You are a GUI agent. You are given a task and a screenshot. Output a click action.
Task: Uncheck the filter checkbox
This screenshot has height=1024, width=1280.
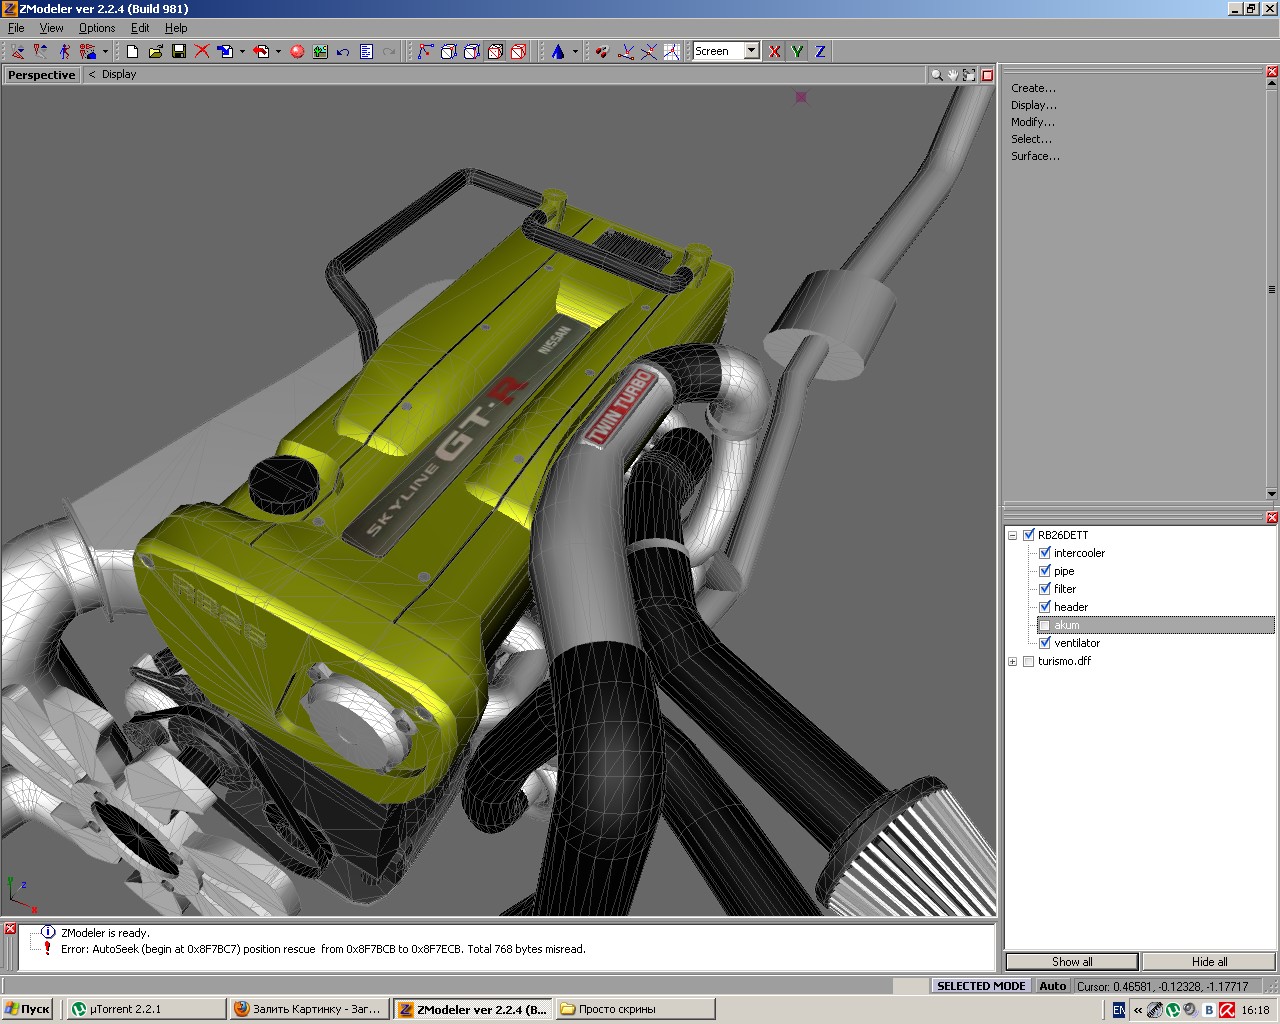1045,589
